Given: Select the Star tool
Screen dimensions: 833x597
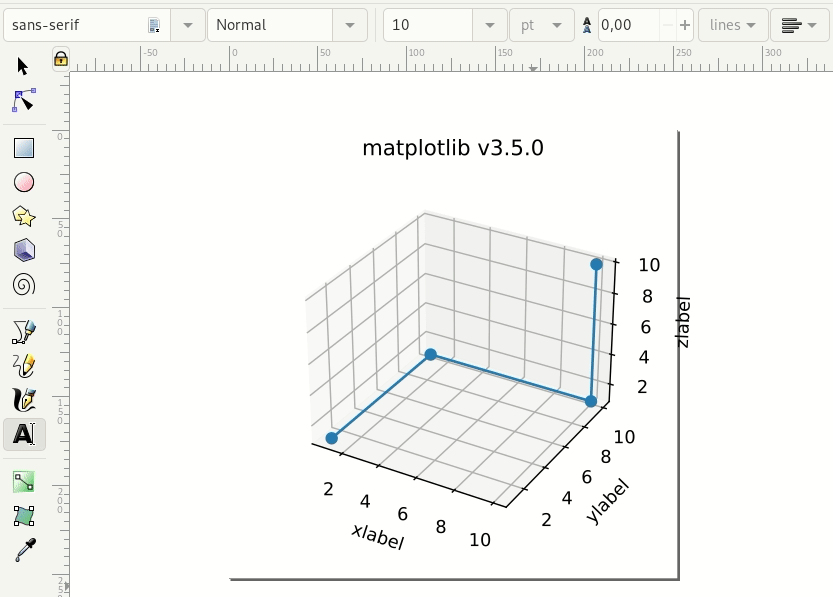Looking at the screenshot, I should (24, 216).
